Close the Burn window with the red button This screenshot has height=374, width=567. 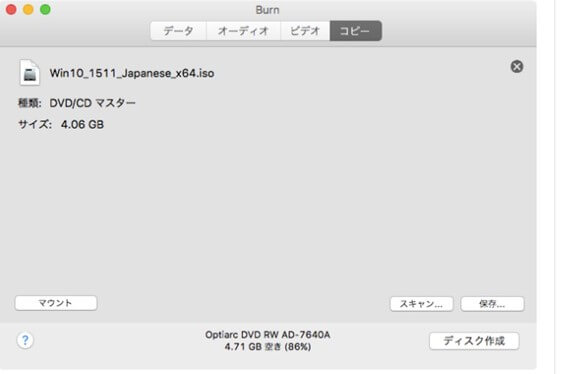[11, 9]
